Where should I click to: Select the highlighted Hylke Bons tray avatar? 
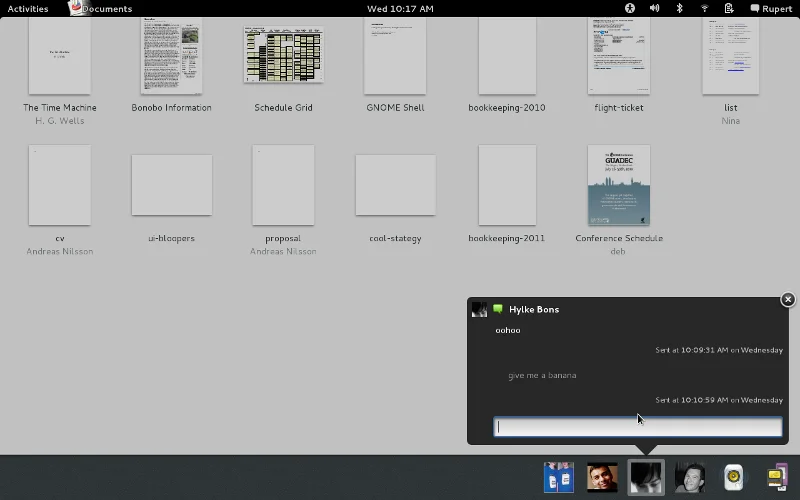coord(645,478)
